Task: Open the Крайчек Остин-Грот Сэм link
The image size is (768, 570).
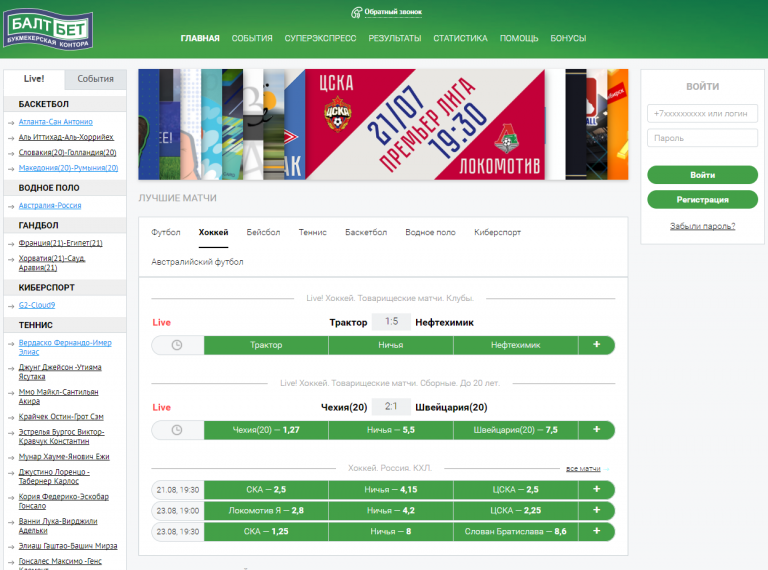Action: pyautogui.click(x=61, y=417)
